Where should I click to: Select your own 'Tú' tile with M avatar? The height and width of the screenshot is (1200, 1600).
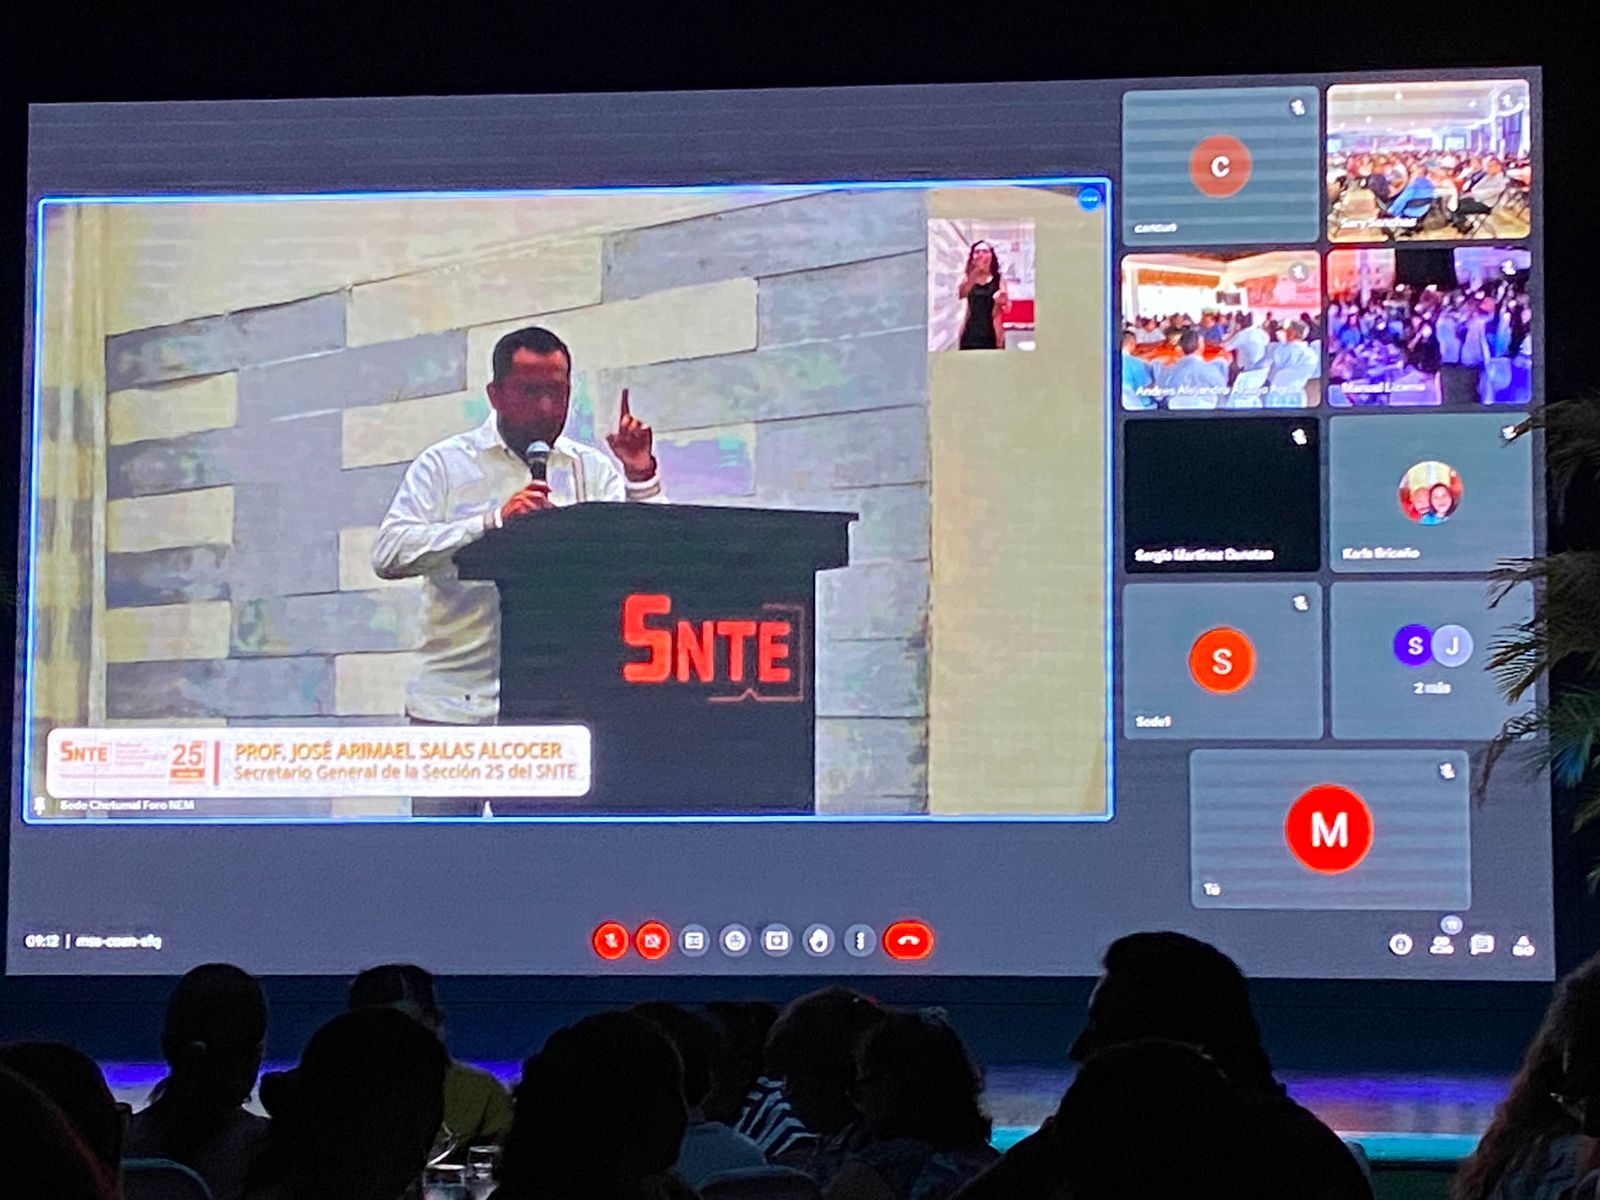tap(1330, 830)
